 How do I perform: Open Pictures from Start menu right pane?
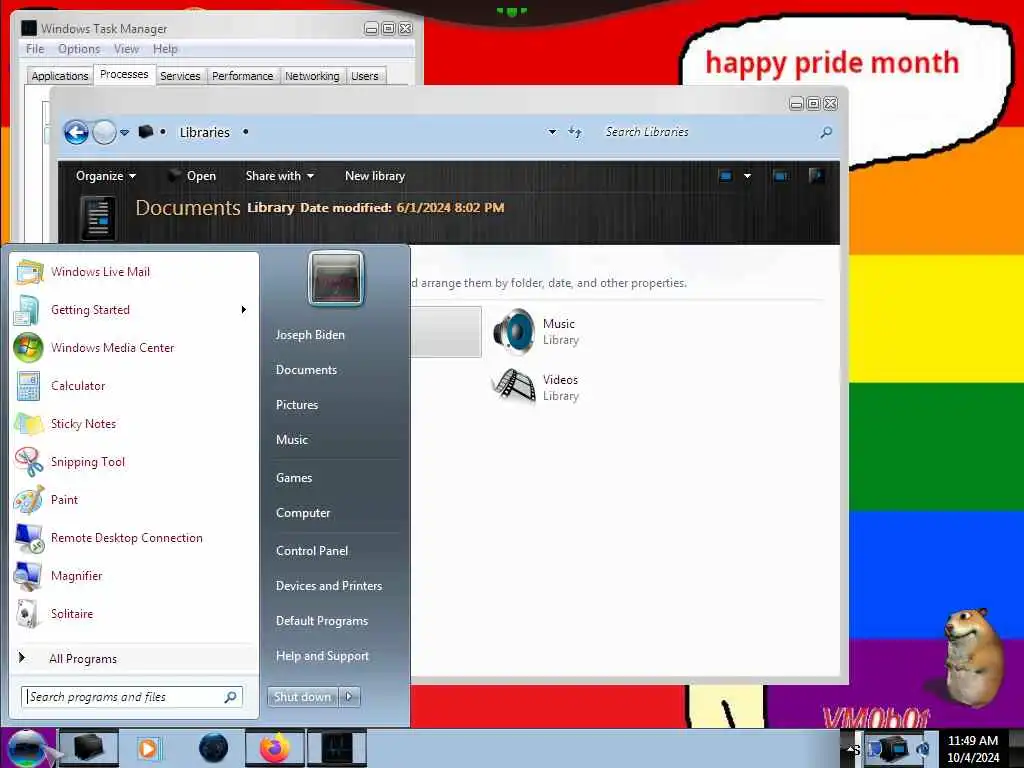pyautogui.click(x=297, y=405)
